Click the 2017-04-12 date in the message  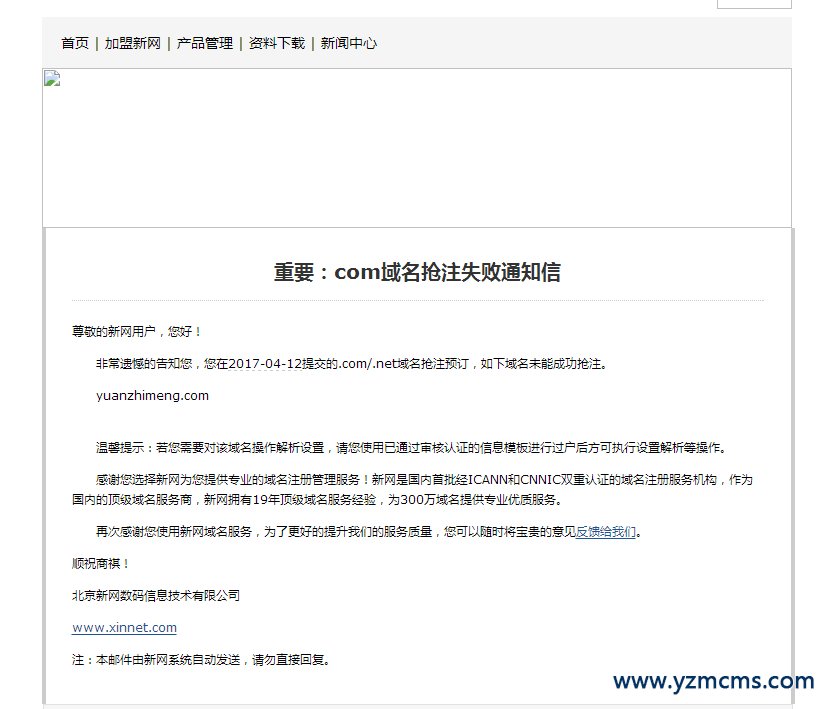[265, 363]
